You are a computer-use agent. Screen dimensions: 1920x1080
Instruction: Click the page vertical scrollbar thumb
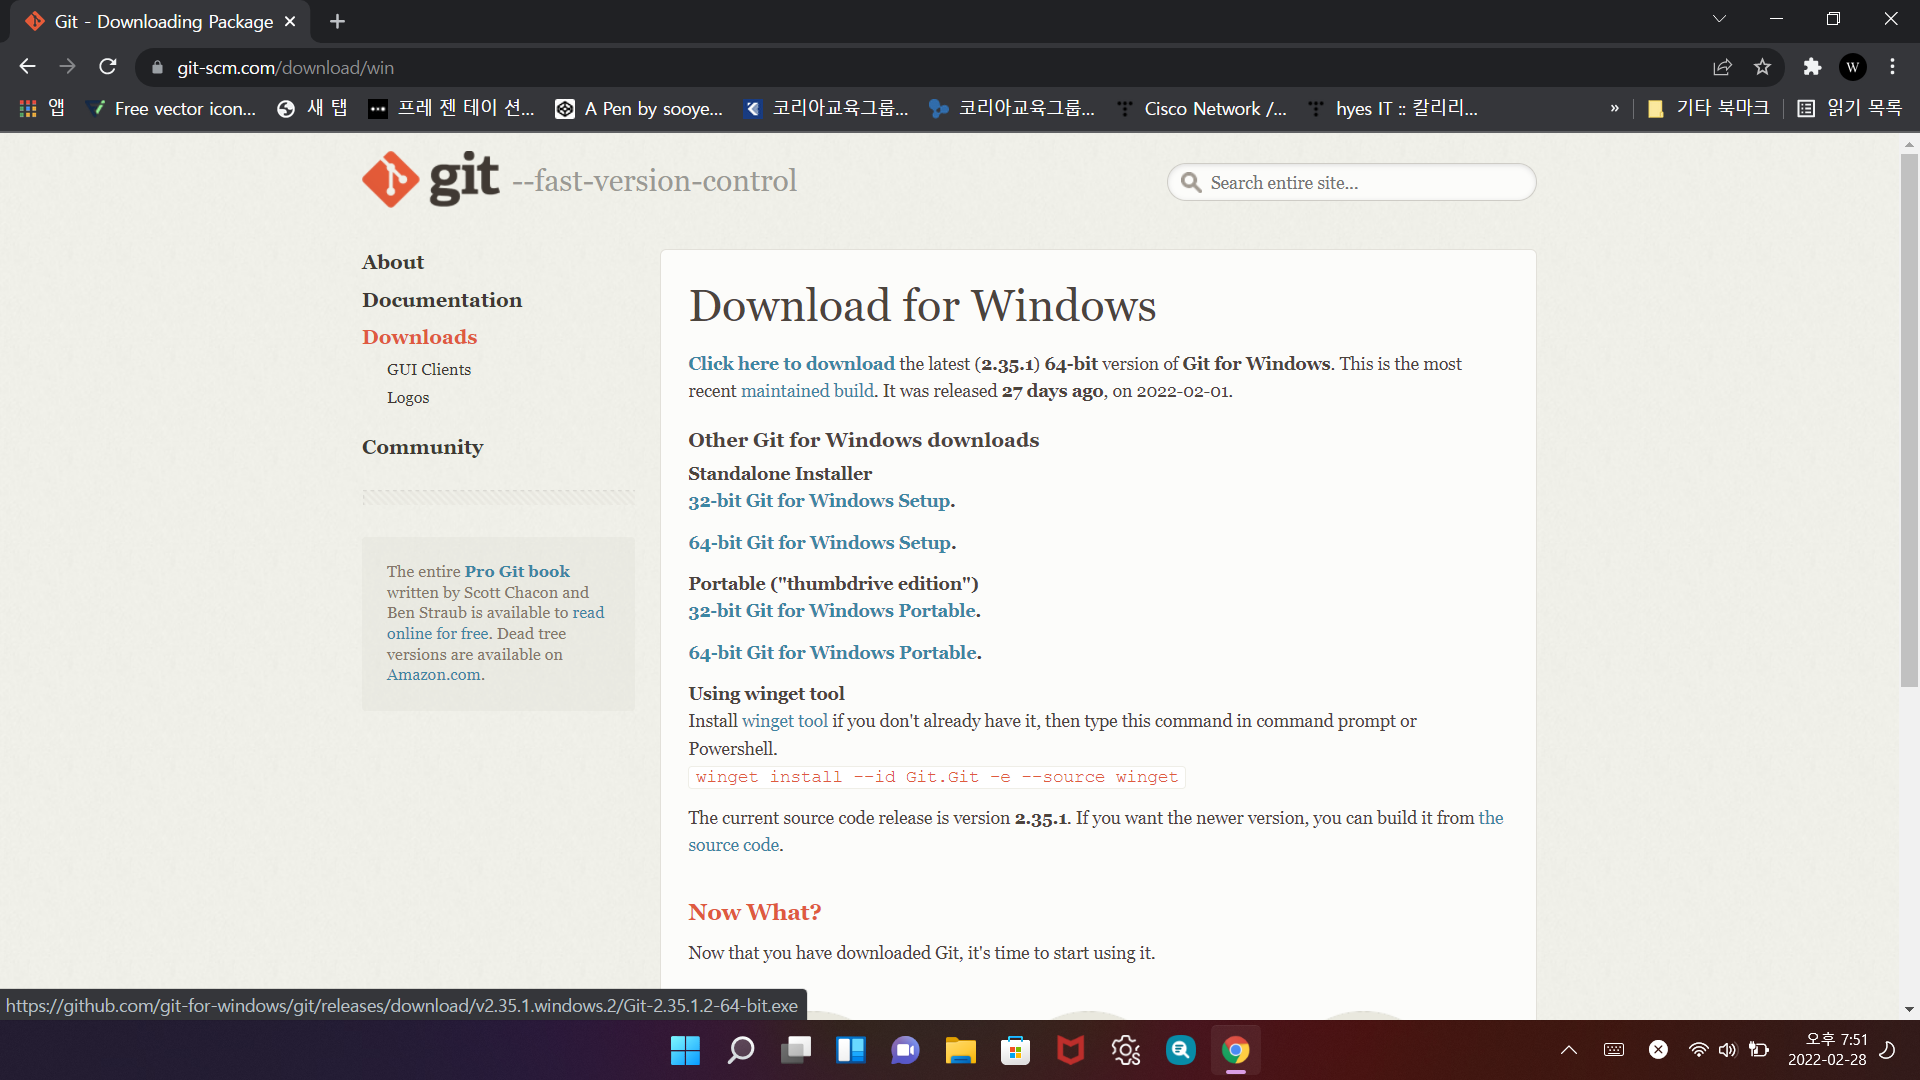point(1909,420)
